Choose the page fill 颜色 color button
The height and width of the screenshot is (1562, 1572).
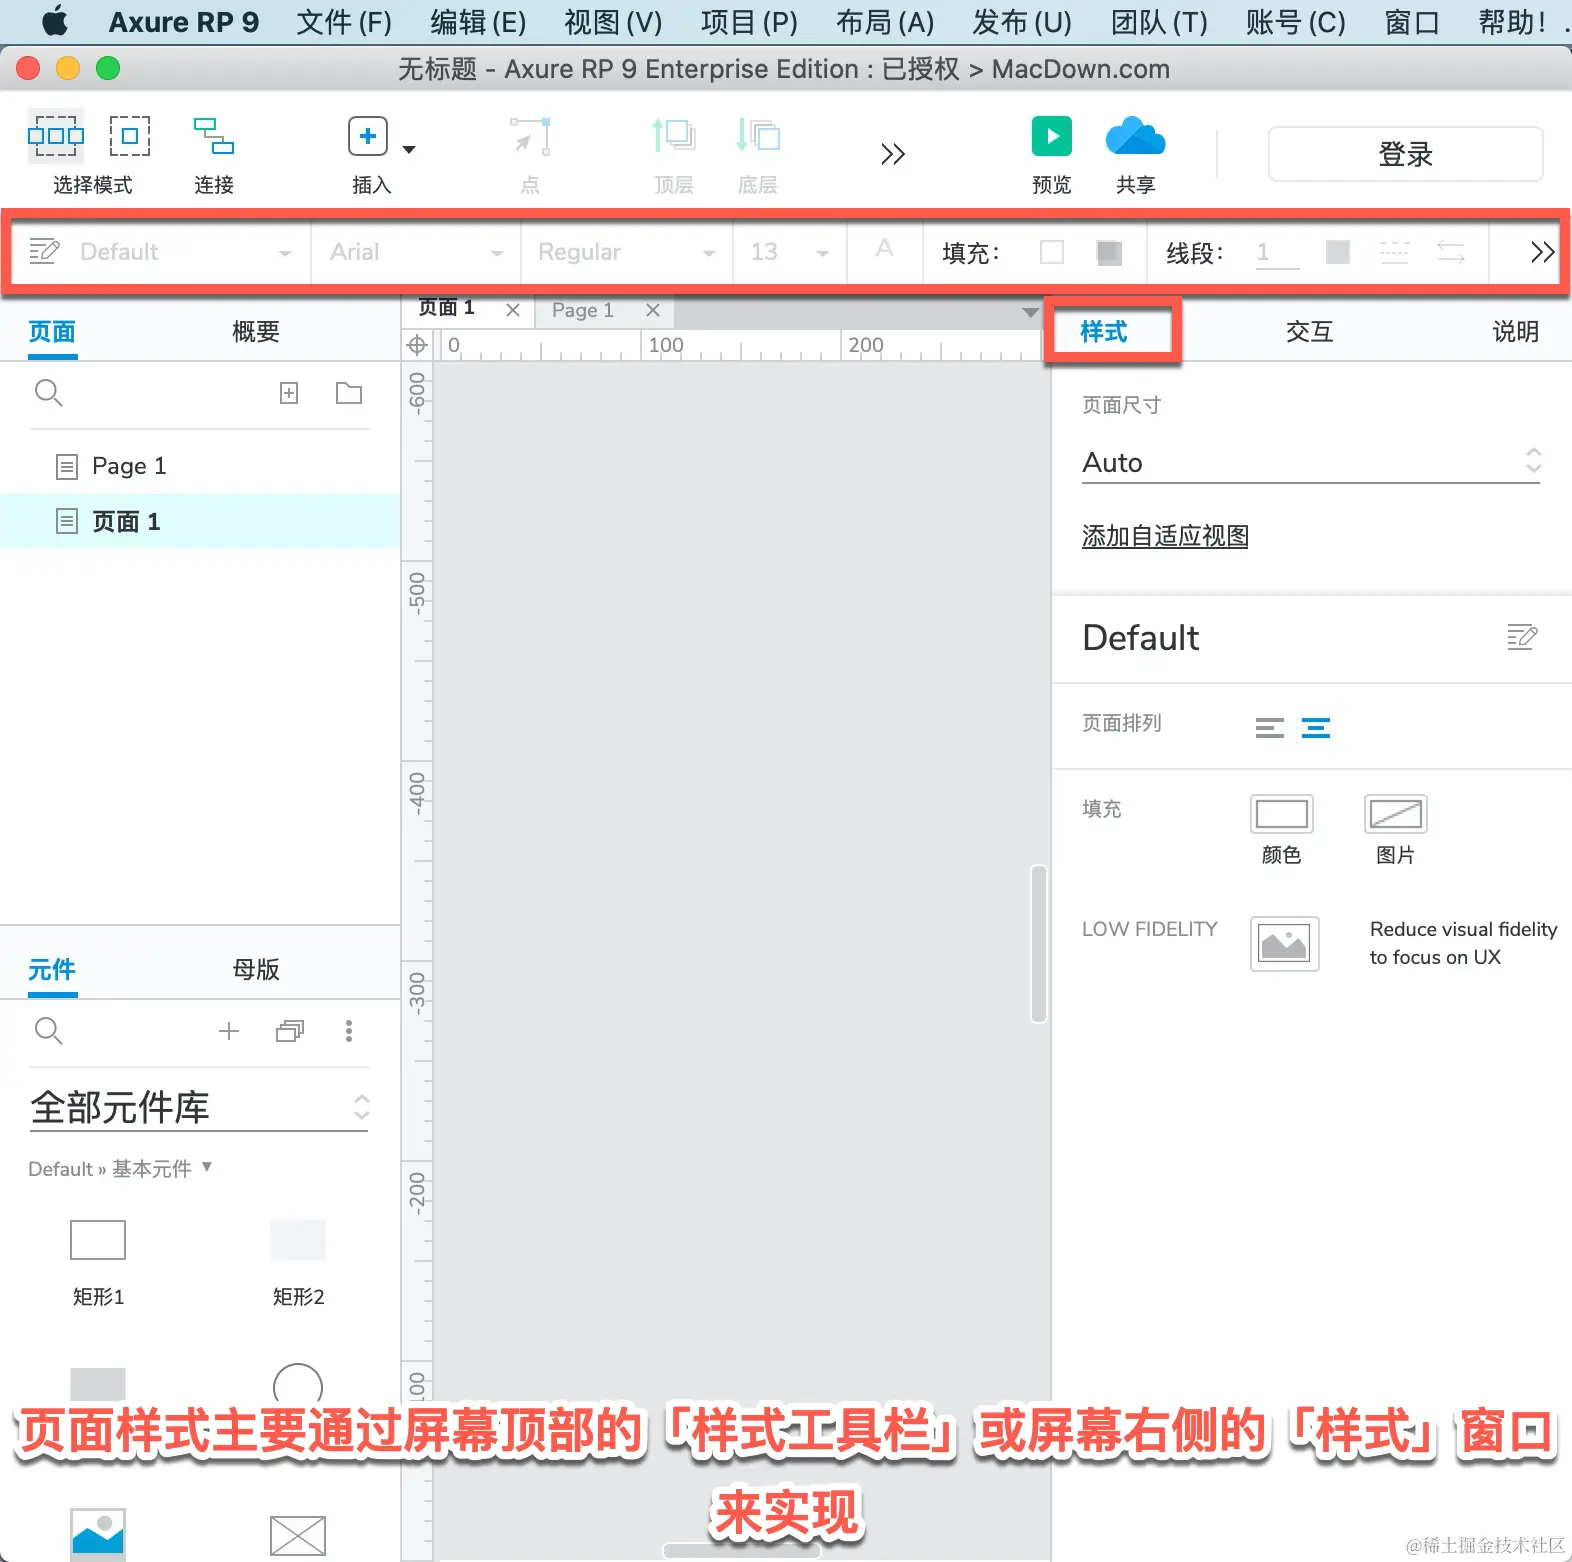pos(1281,814)
